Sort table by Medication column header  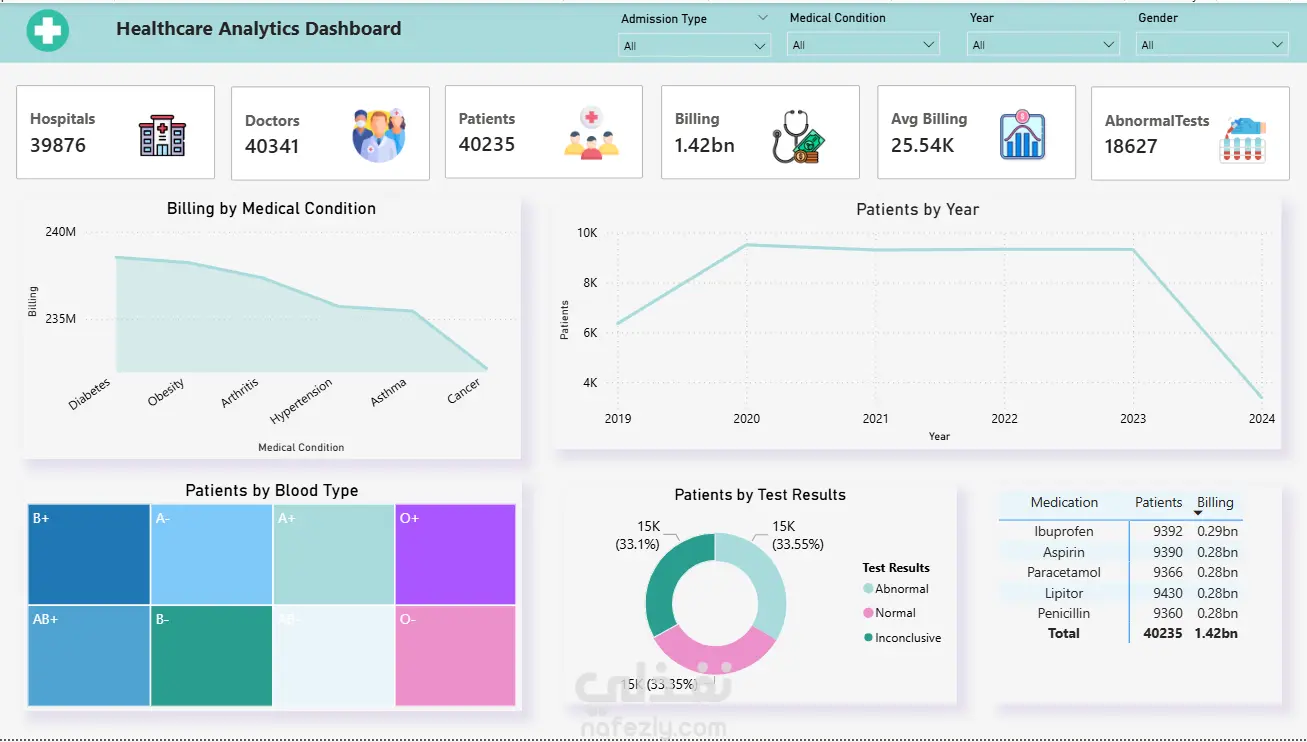(1064, 503)
